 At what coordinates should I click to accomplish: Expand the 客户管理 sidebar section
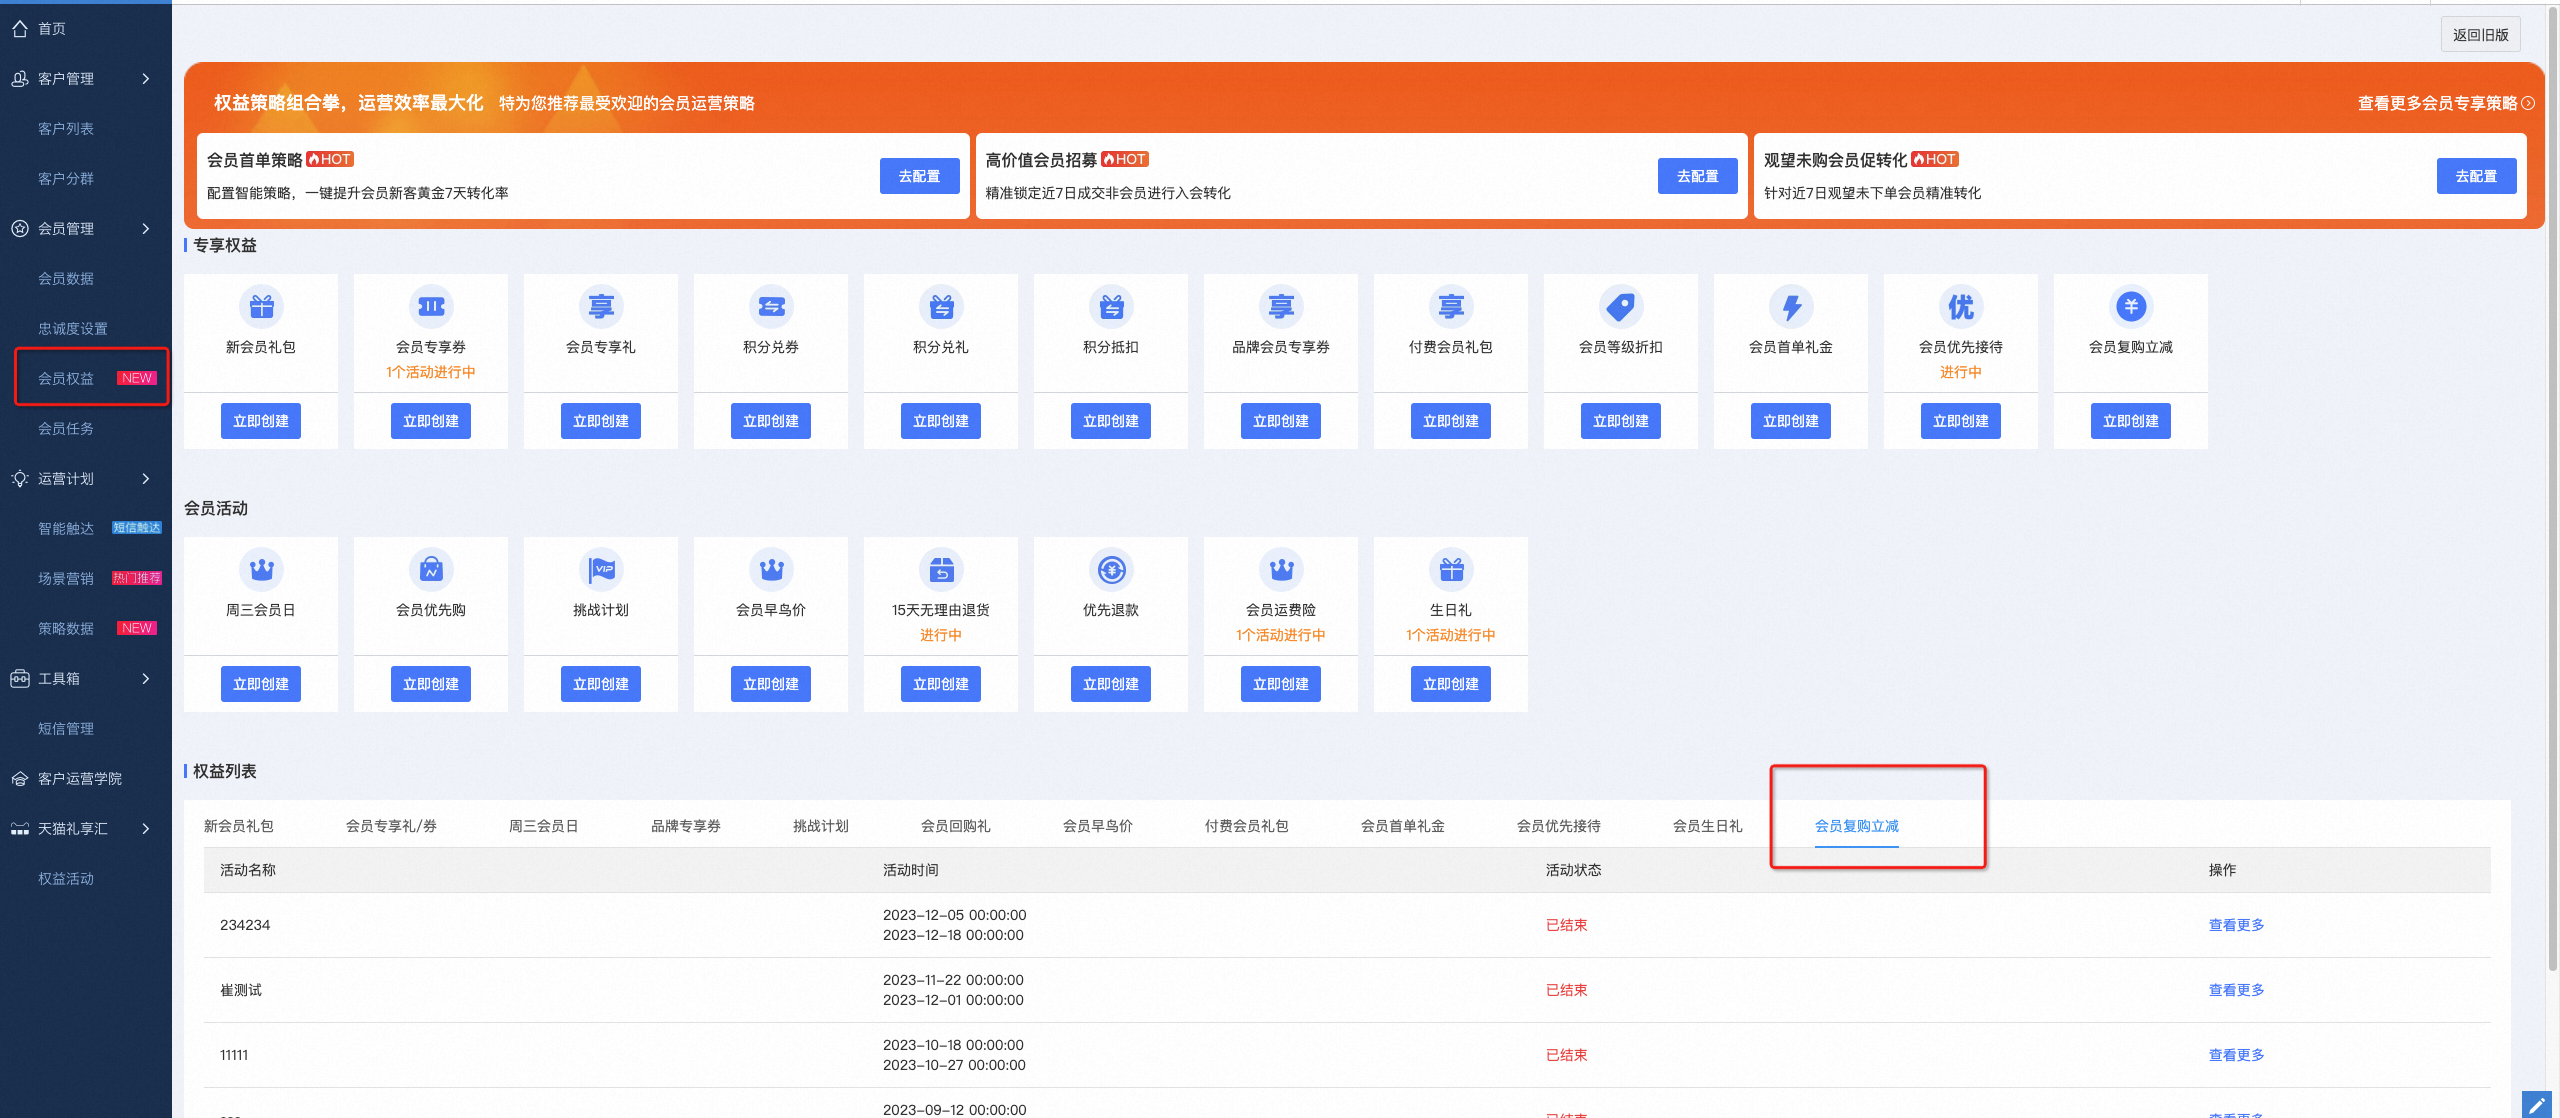click(x=146, y=79)
